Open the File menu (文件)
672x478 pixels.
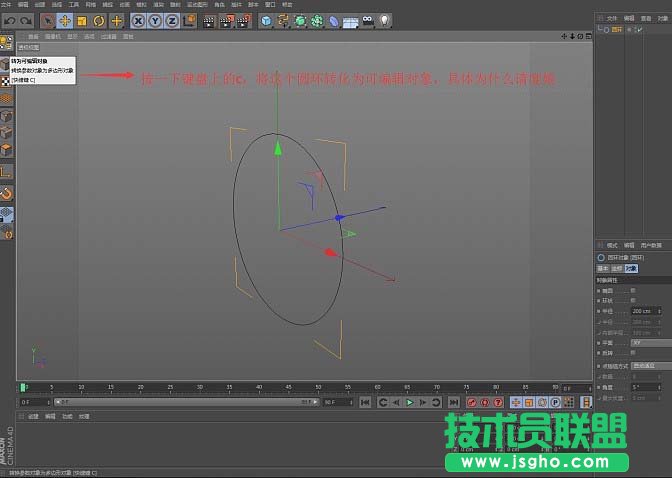click(6, 4)
